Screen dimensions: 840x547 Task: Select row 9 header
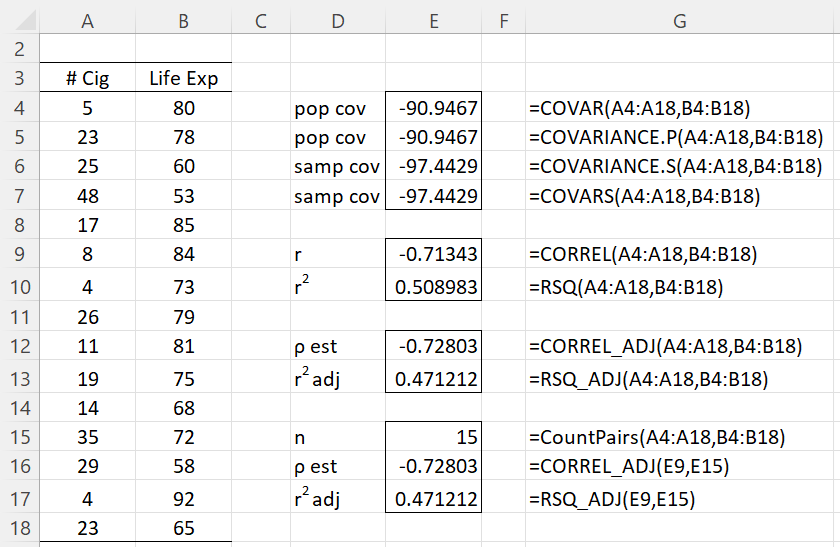point(20,253)
